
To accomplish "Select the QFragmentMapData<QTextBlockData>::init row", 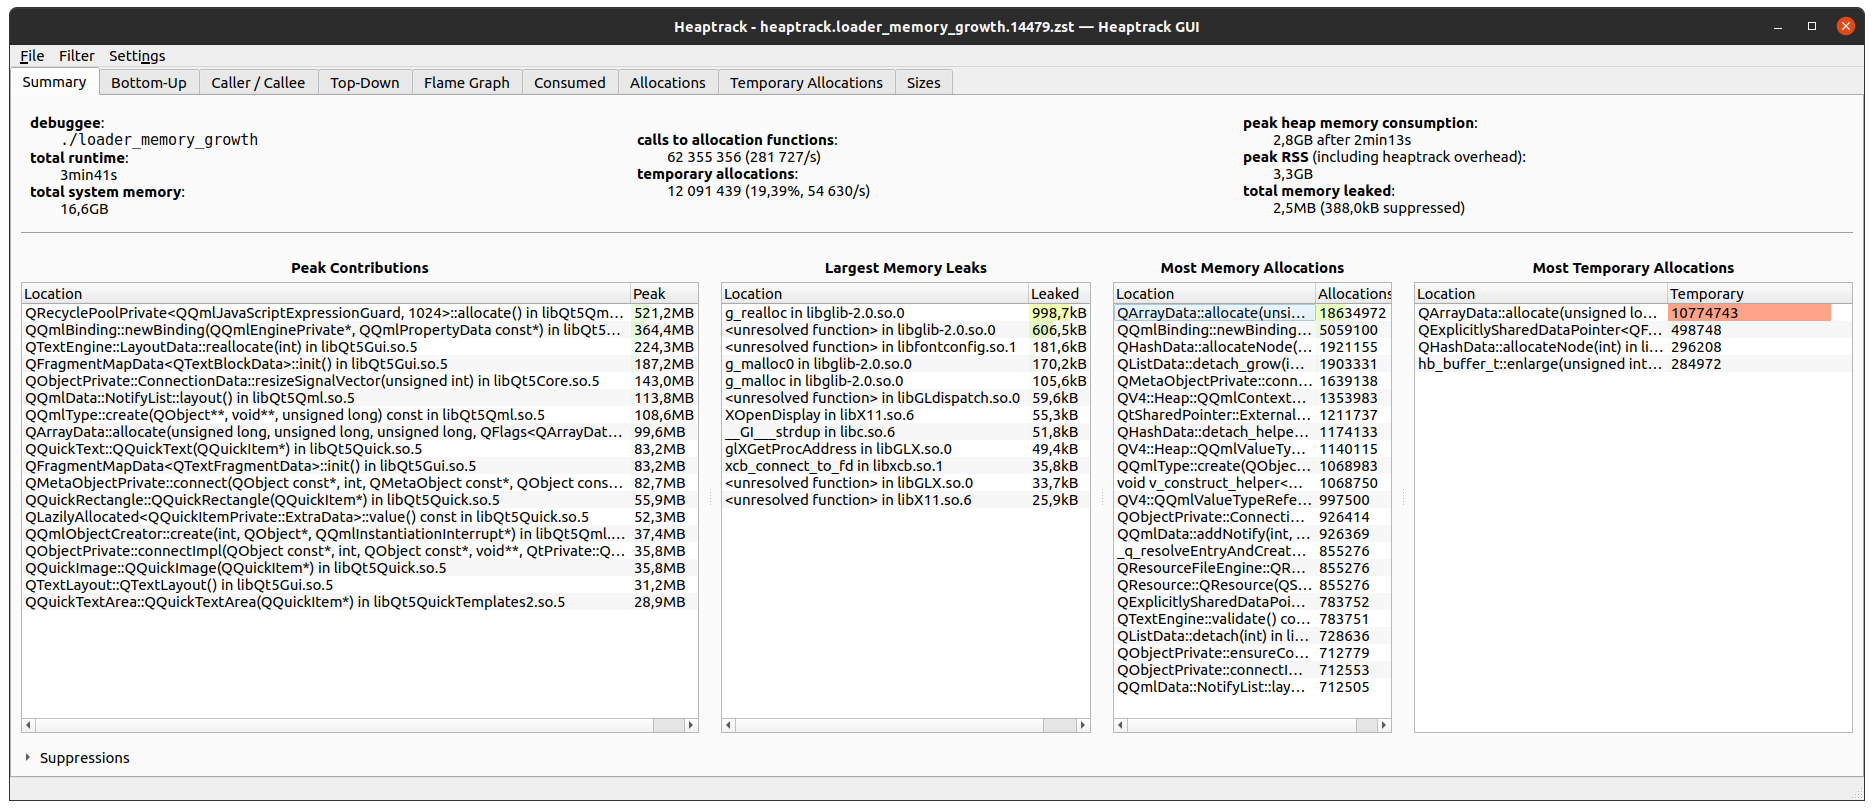I will click(x=360, y=364).
